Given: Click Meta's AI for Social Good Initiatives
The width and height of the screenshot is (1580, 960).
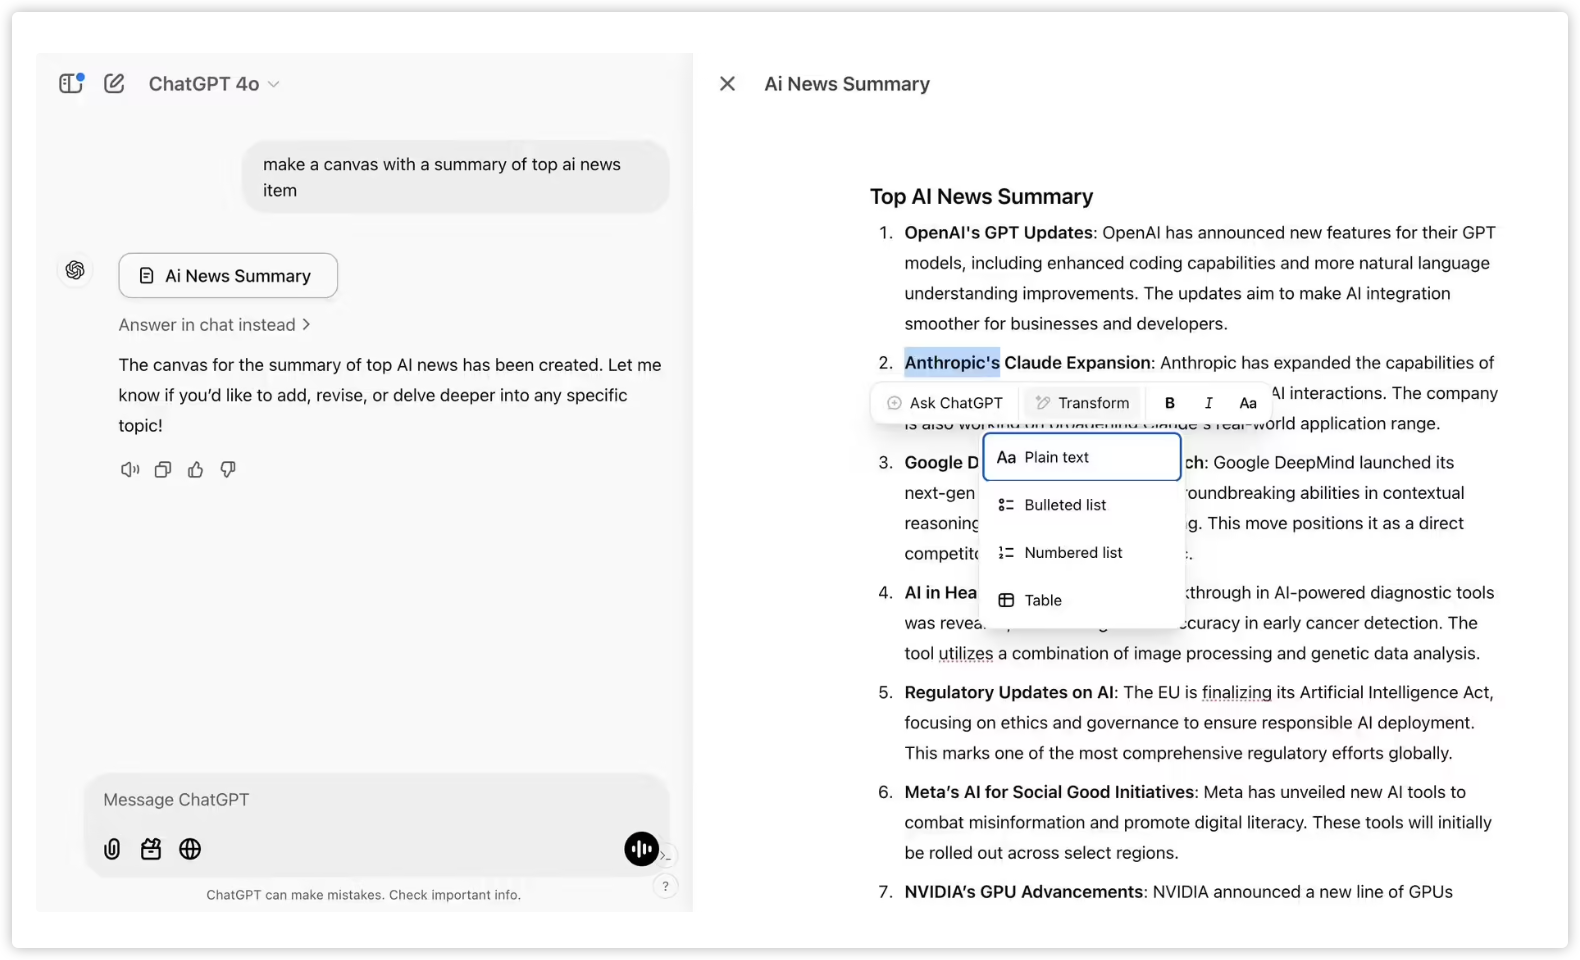Looking at the screenshot, I should click(1050, 793).
